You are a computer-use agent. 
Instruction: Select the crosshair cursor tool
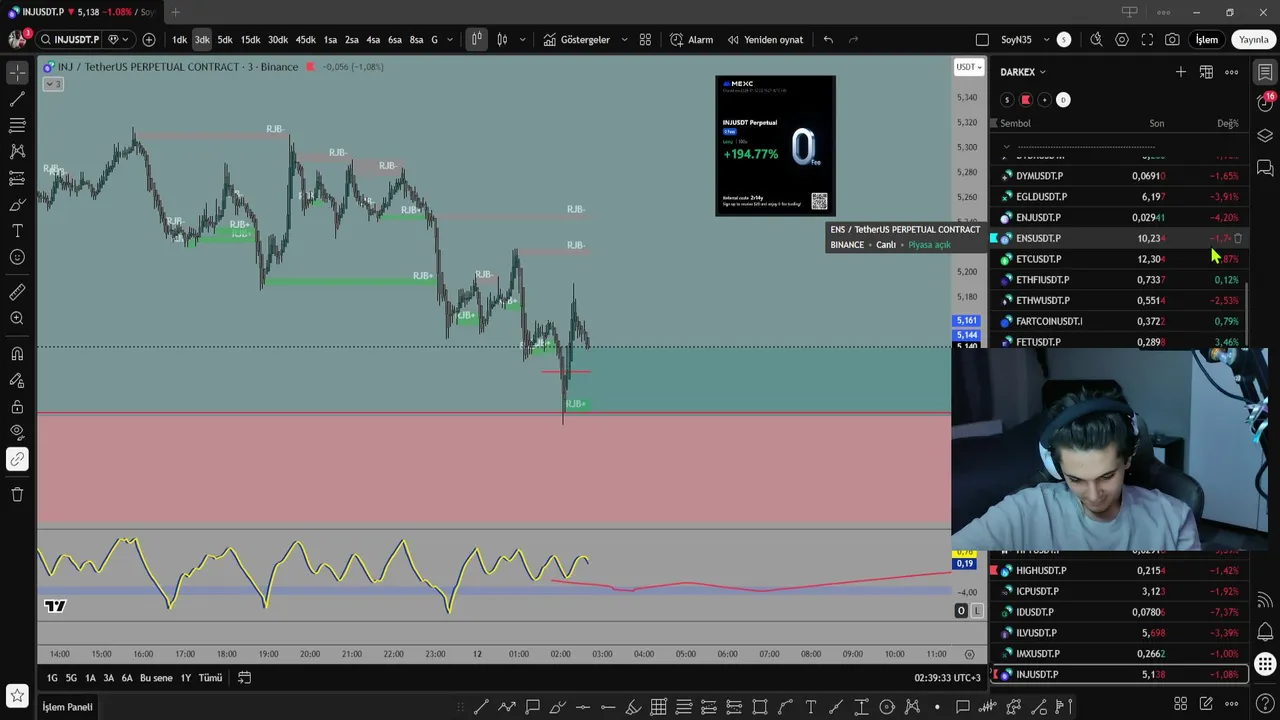[17, 73]
